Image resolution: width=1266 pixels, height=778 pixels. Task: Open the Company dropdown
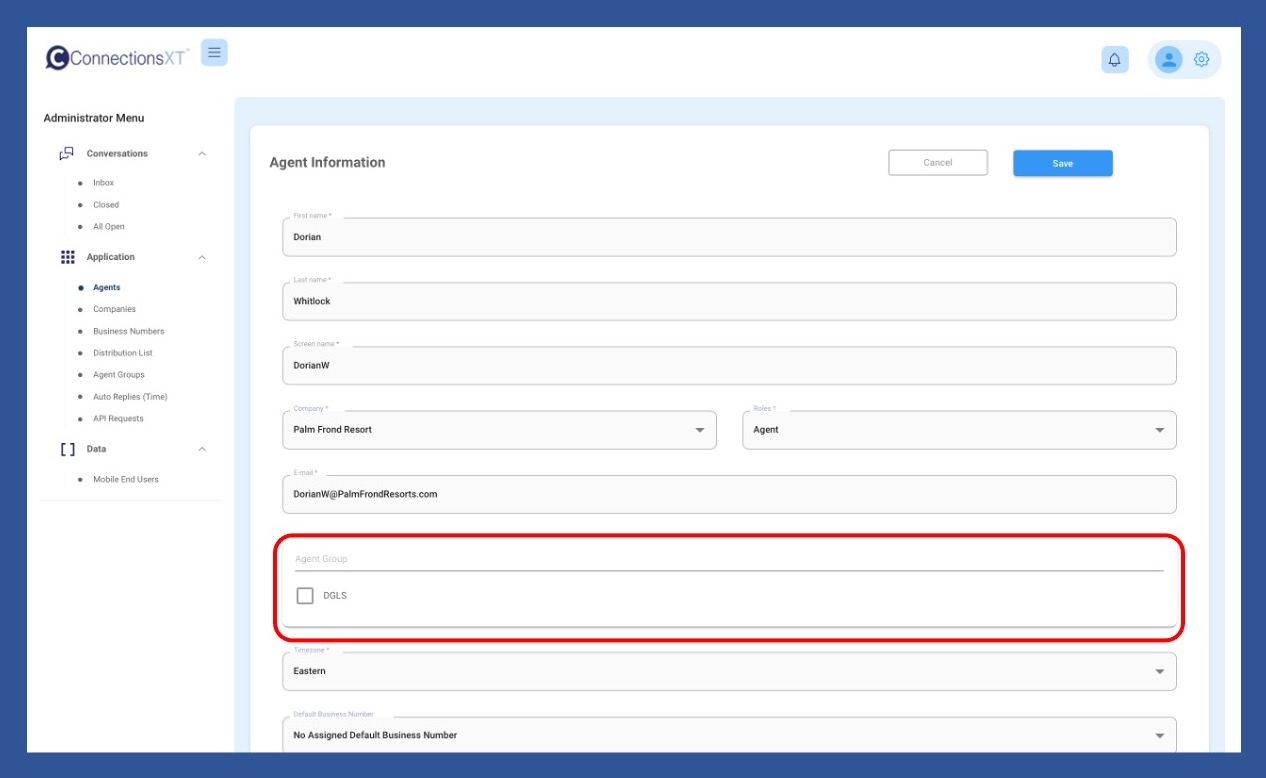[499, 430]
